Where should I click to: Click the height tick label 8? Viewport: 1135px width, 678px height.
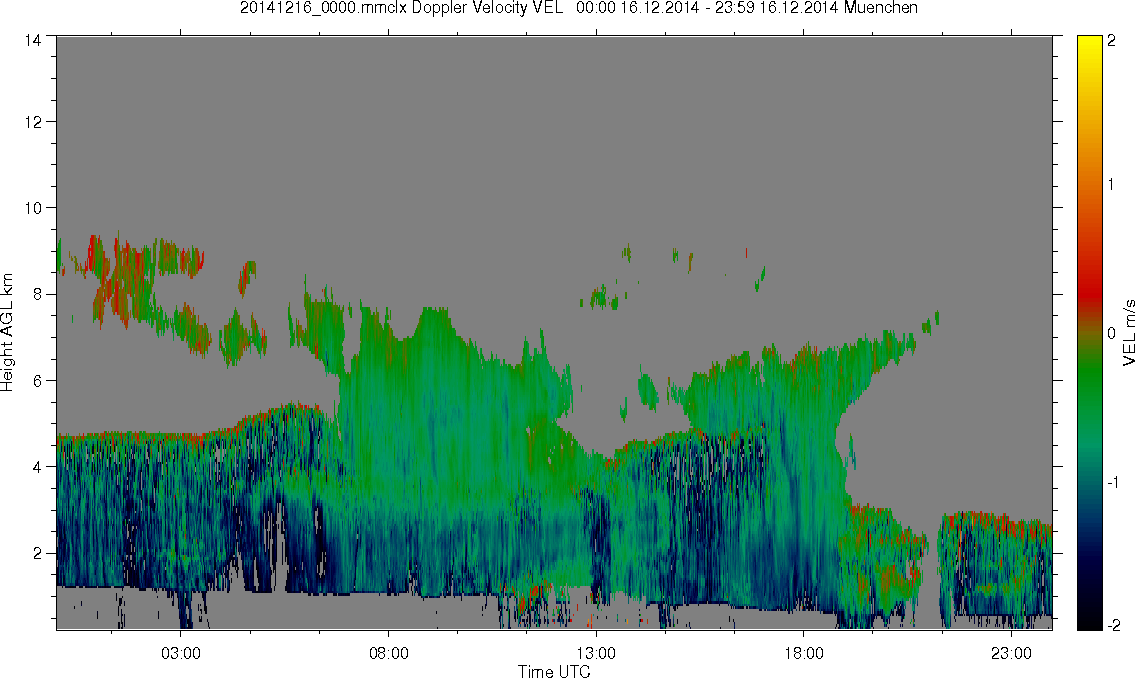(x=36, y=294)
